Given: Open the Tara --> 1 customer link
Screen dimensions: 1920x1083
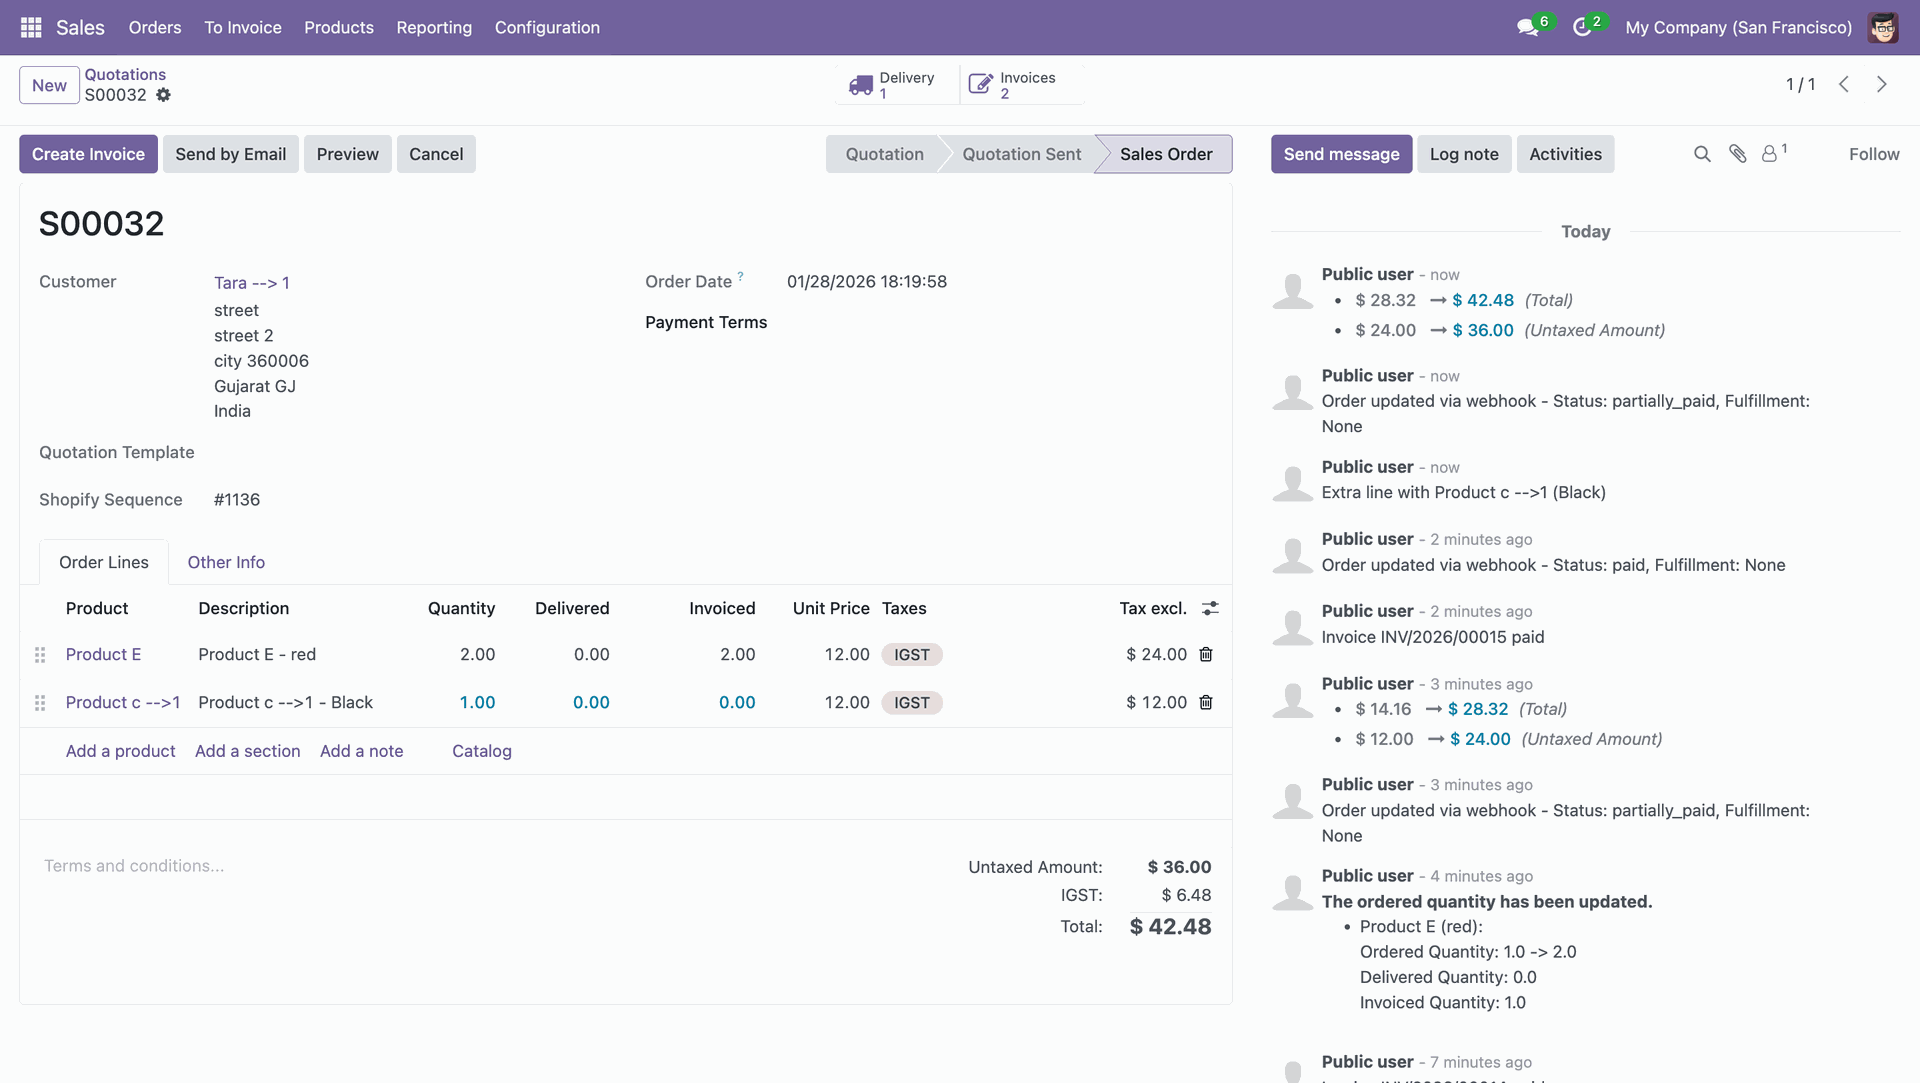Looking at the screenshot, I should click(x=252, y=283).
